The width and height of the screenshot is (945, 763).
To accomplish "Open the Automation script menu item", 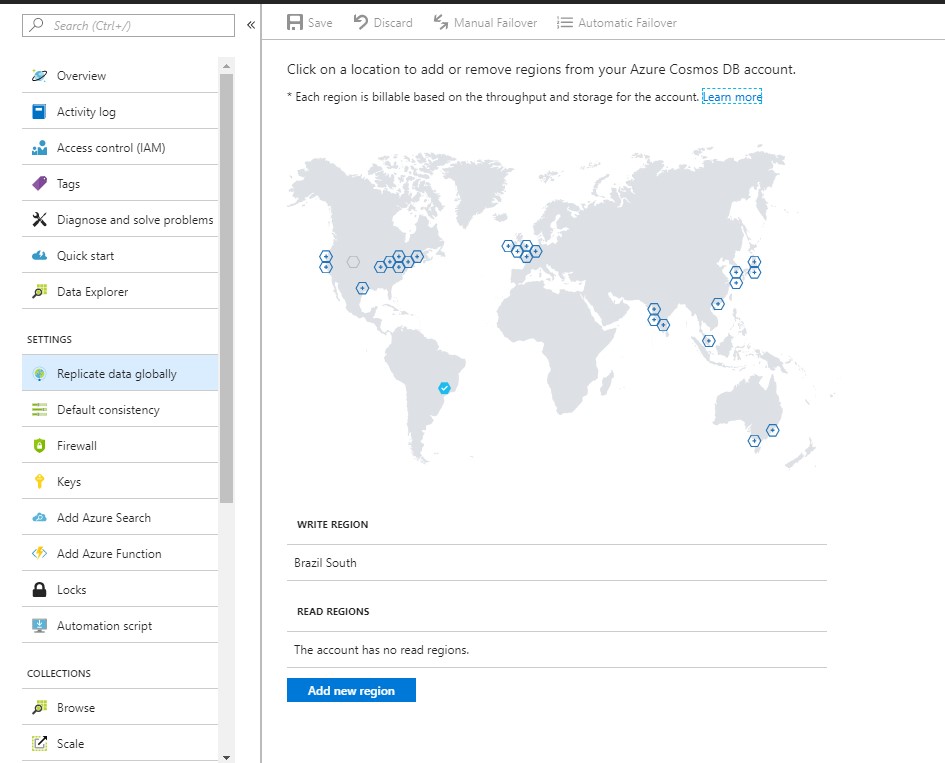I will point(120,626).
